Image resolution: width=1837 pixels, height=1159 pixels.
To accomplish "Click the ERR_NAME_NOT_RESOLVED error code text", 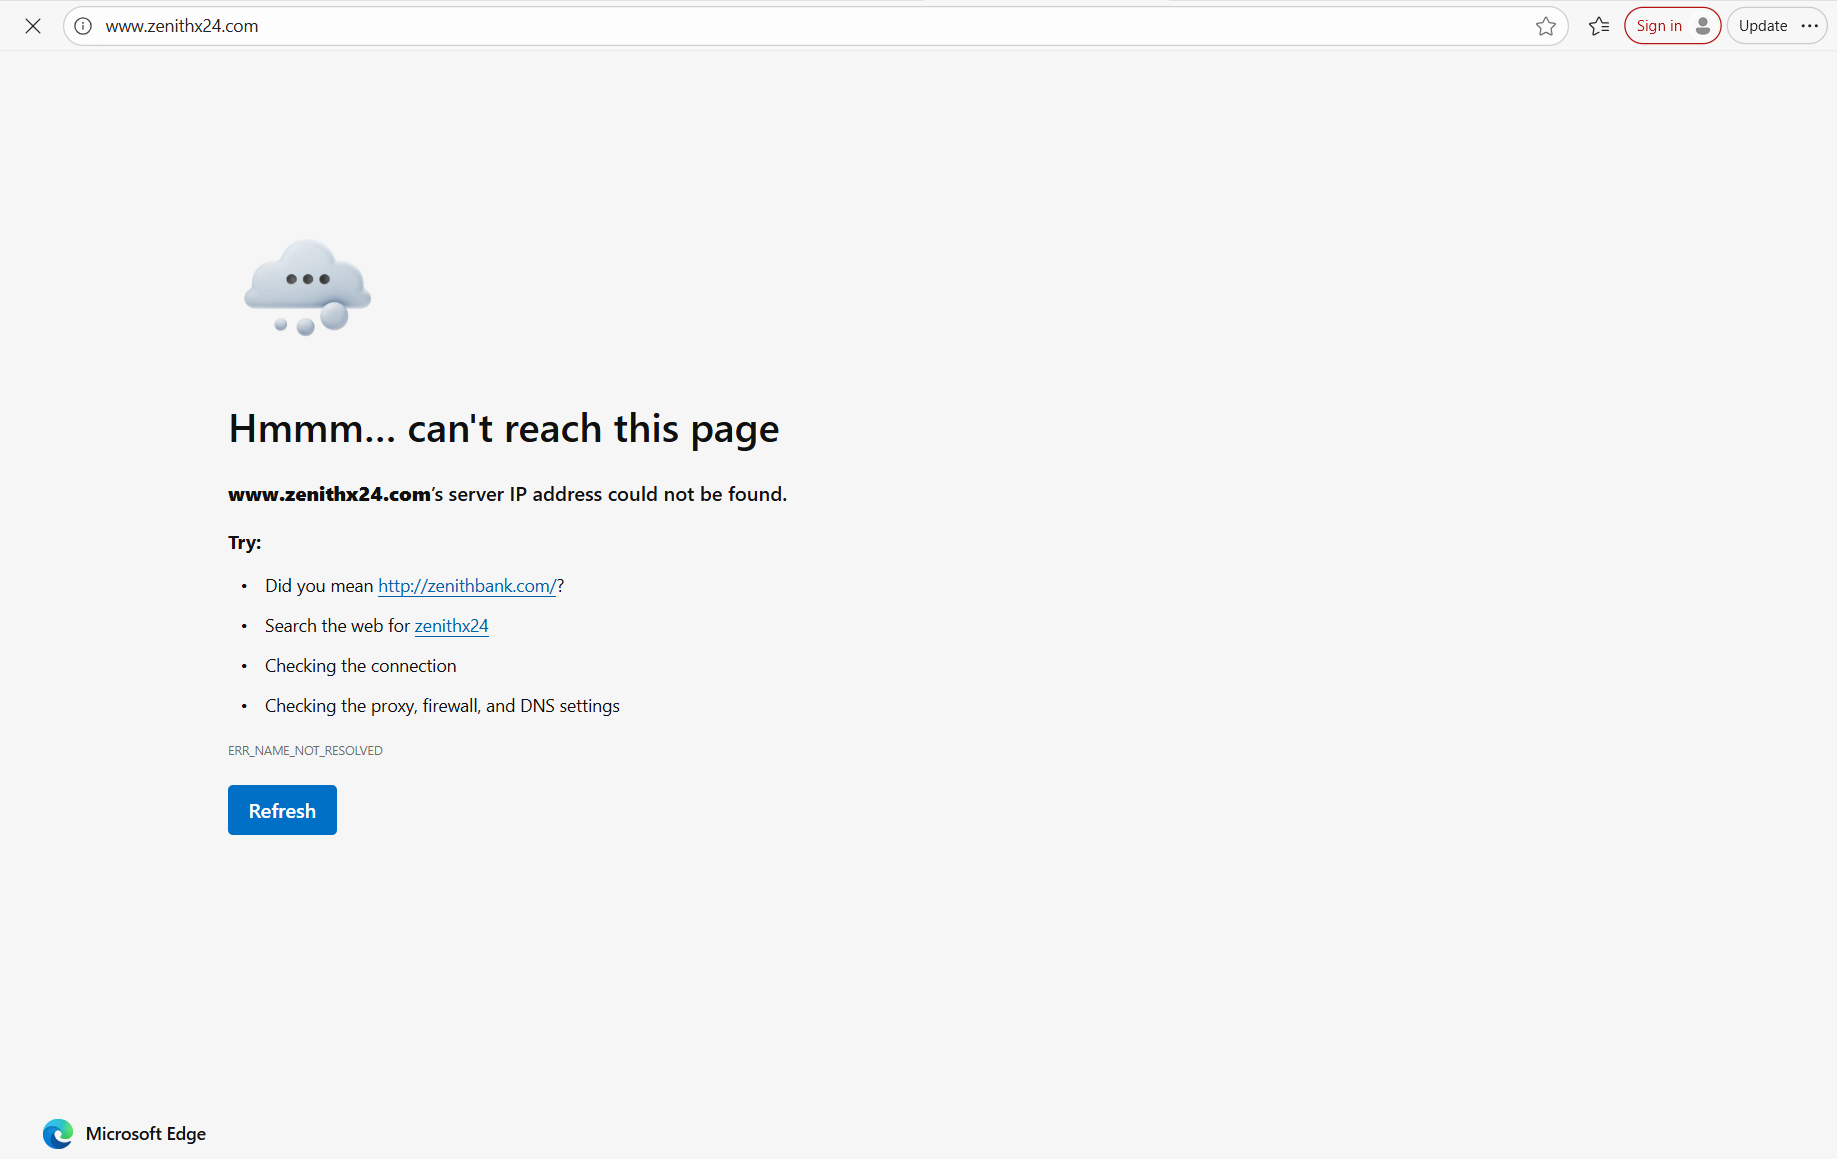I will pos(305,751).
